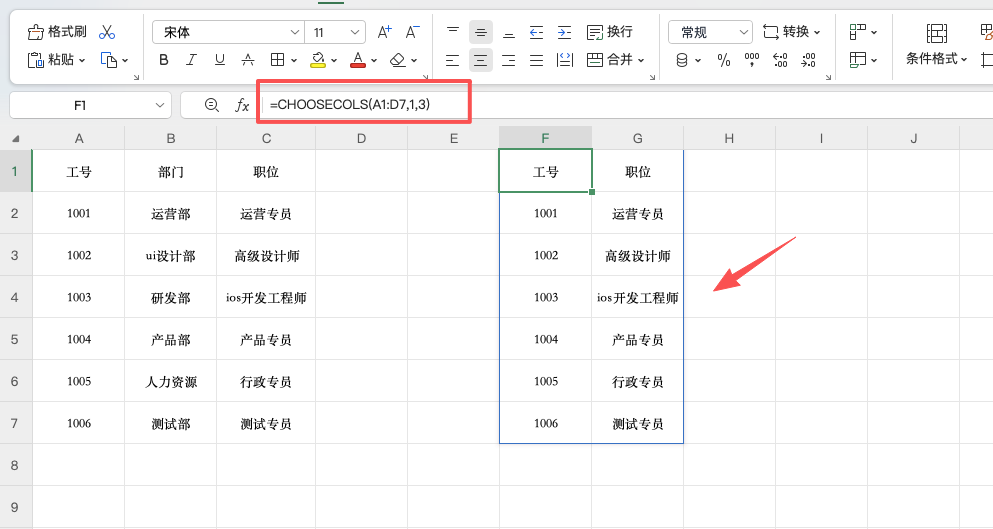The image size is (993, 529).
Task: Select column B header
Action: (x=171, y=138)
